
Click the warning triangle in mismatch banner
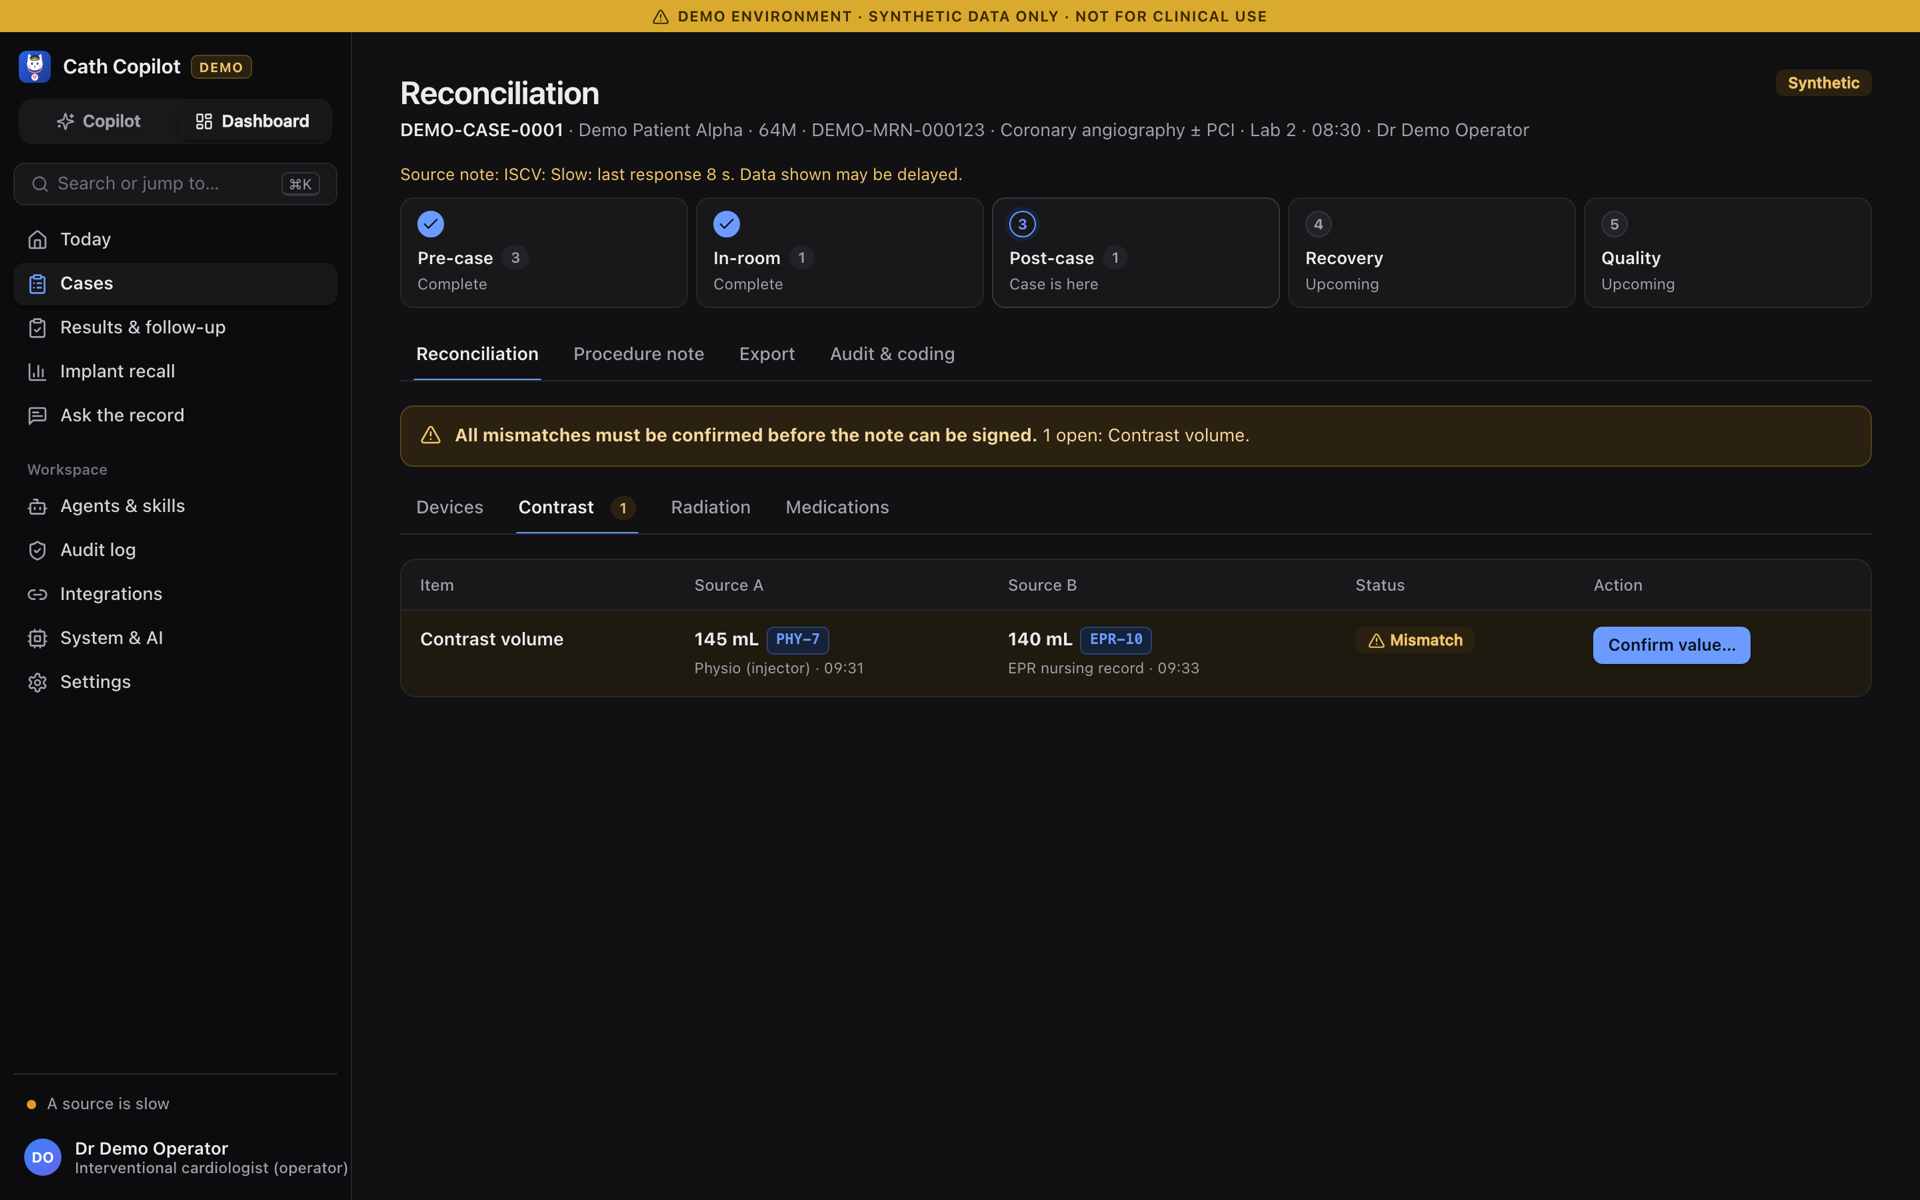(431, 435)
